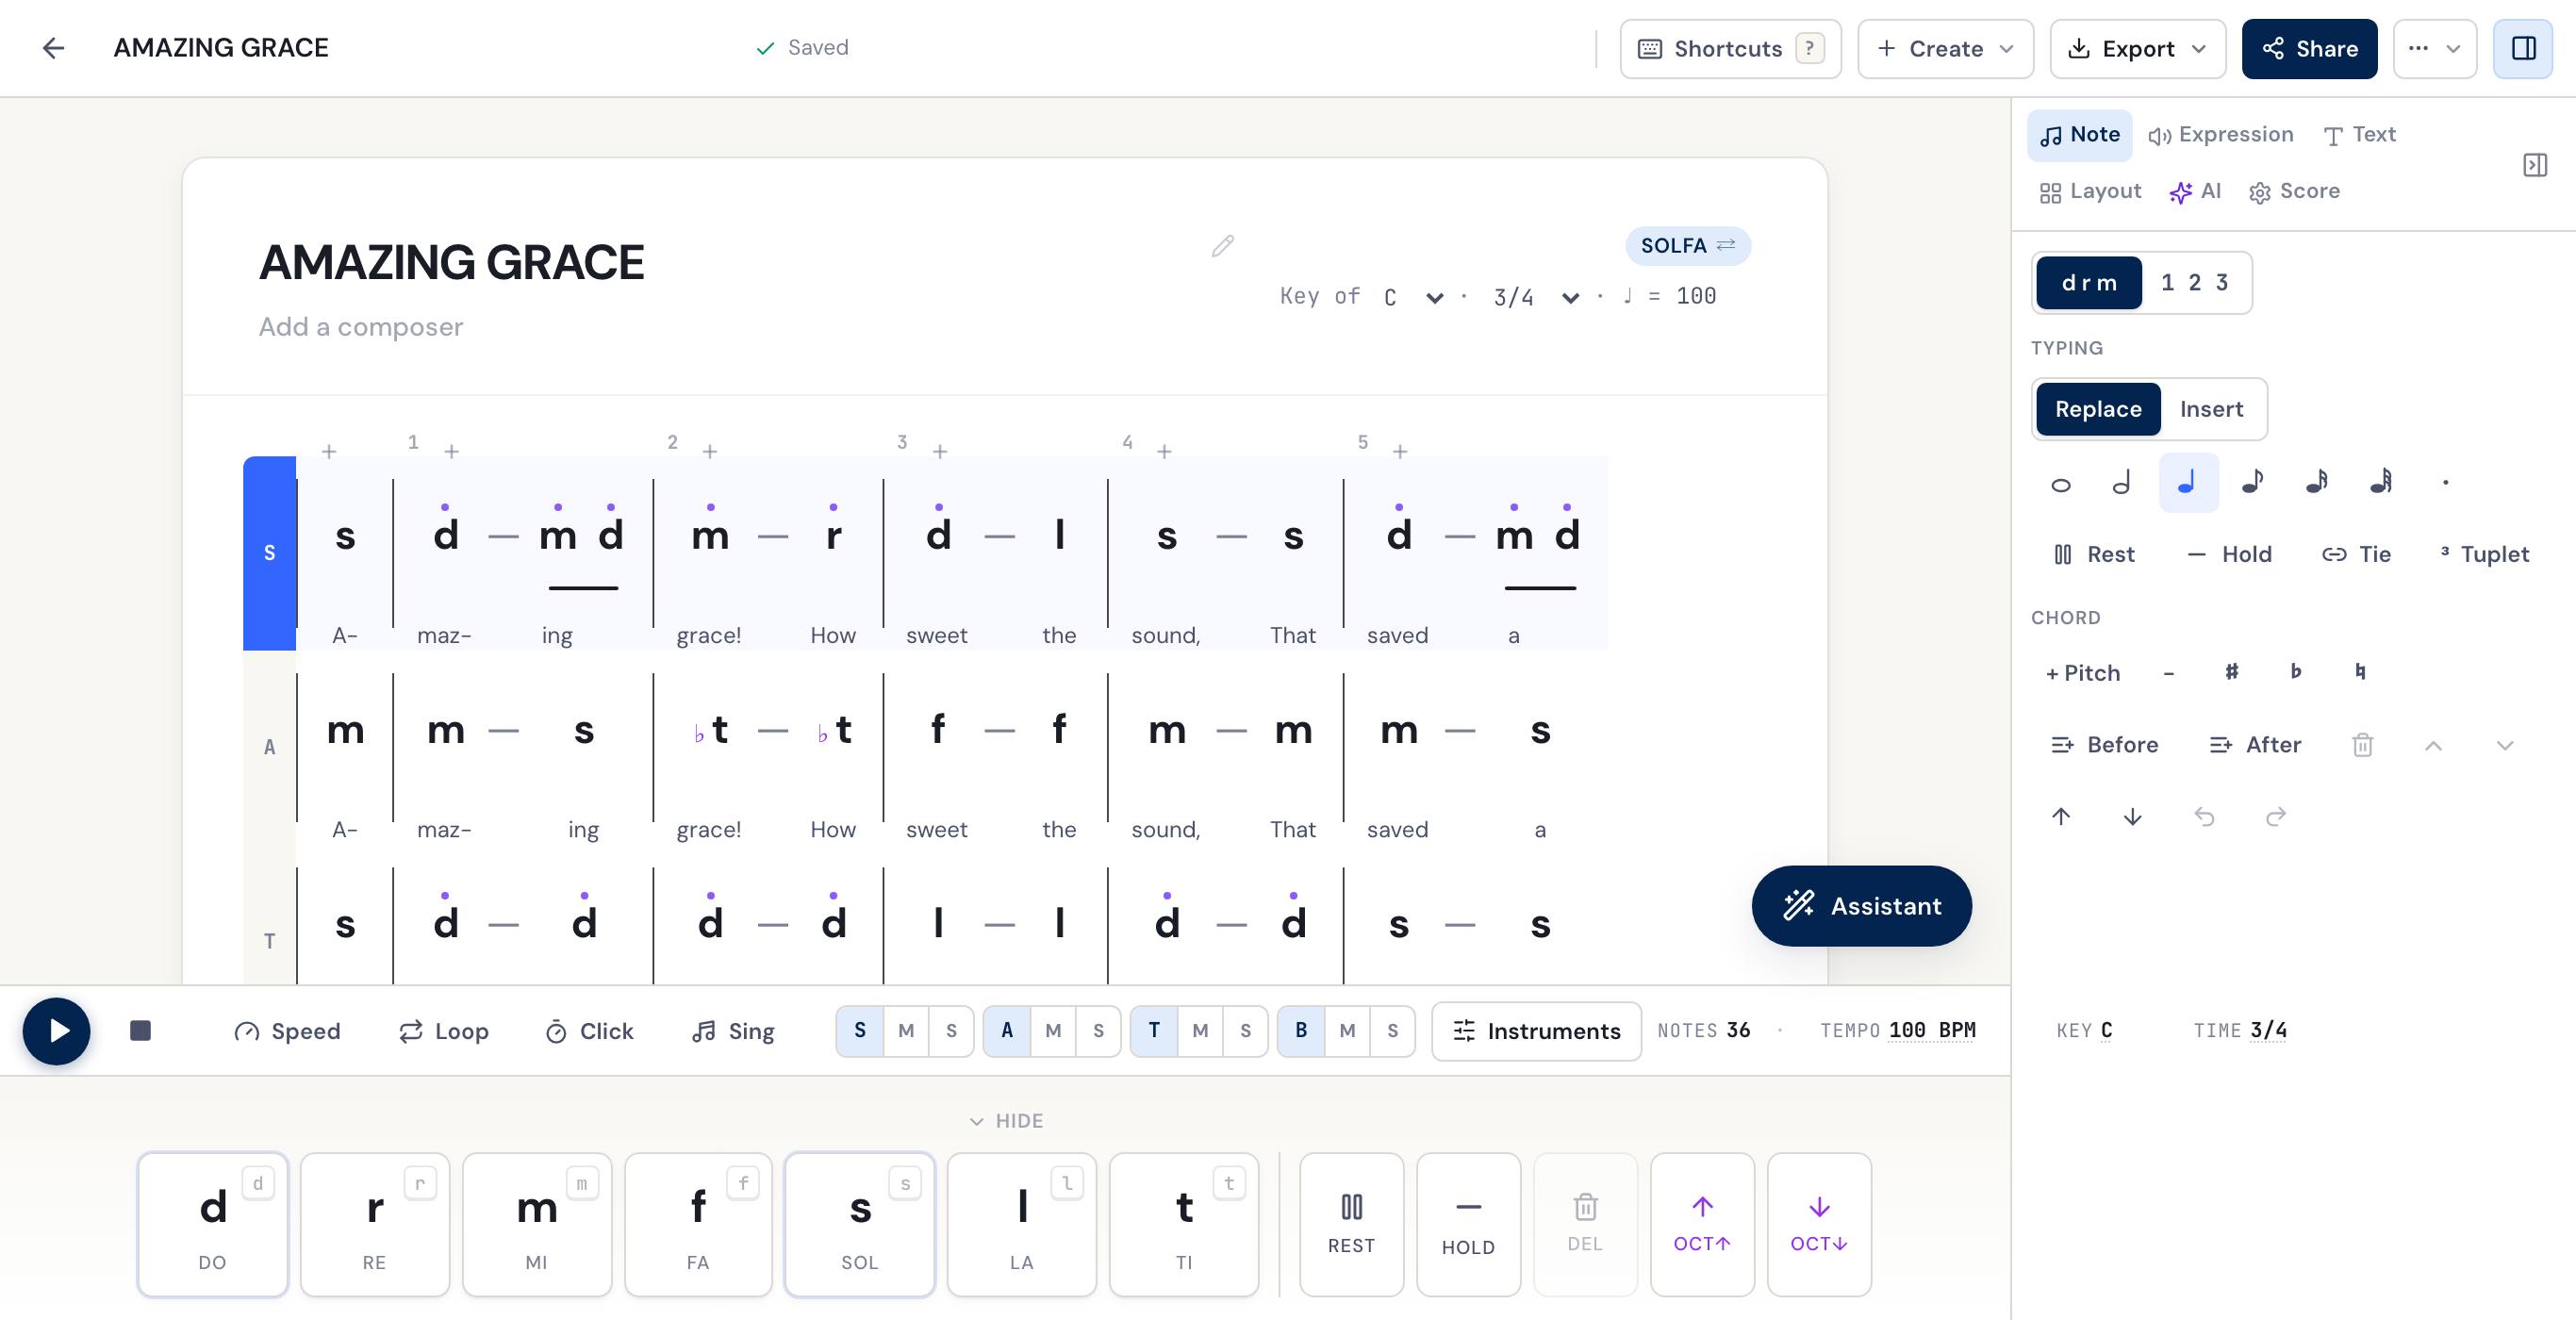The image size is (2576, 1320).
Task: Redo the last action
Action: [x=2276, y=817]
